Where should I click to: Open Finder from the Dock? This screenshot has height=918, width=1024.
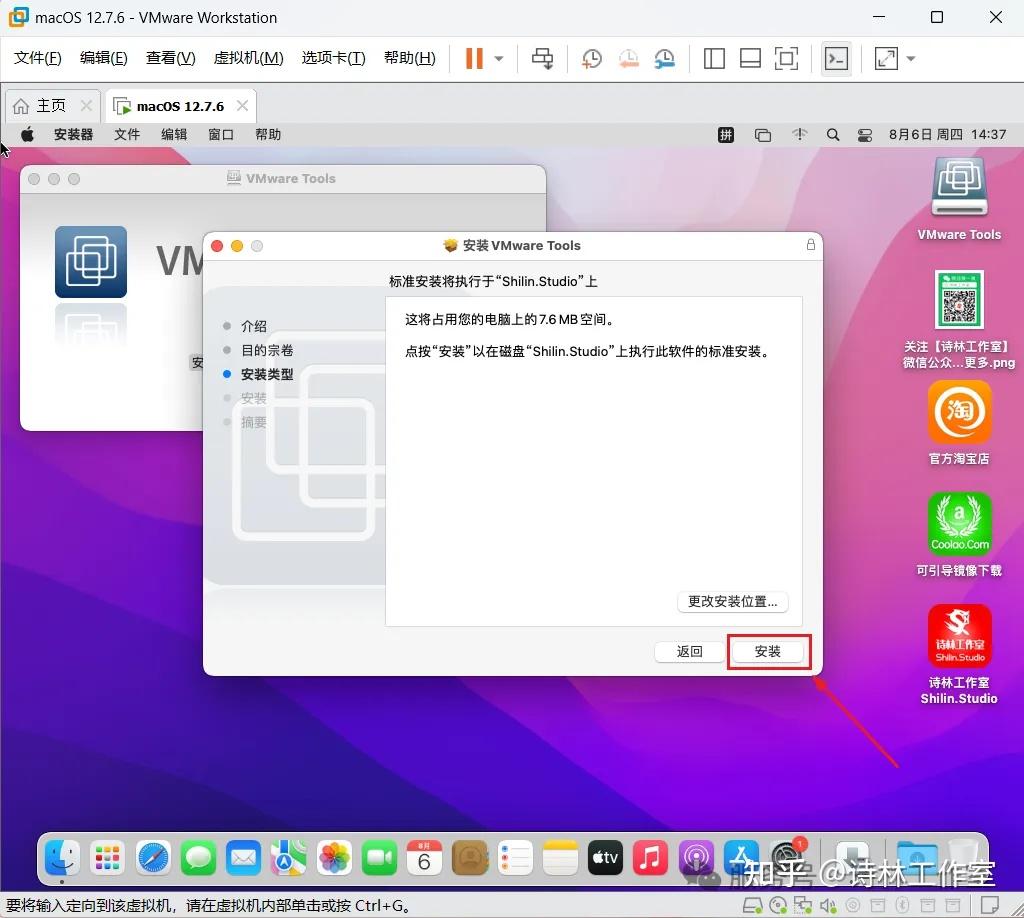coord(62,857)
